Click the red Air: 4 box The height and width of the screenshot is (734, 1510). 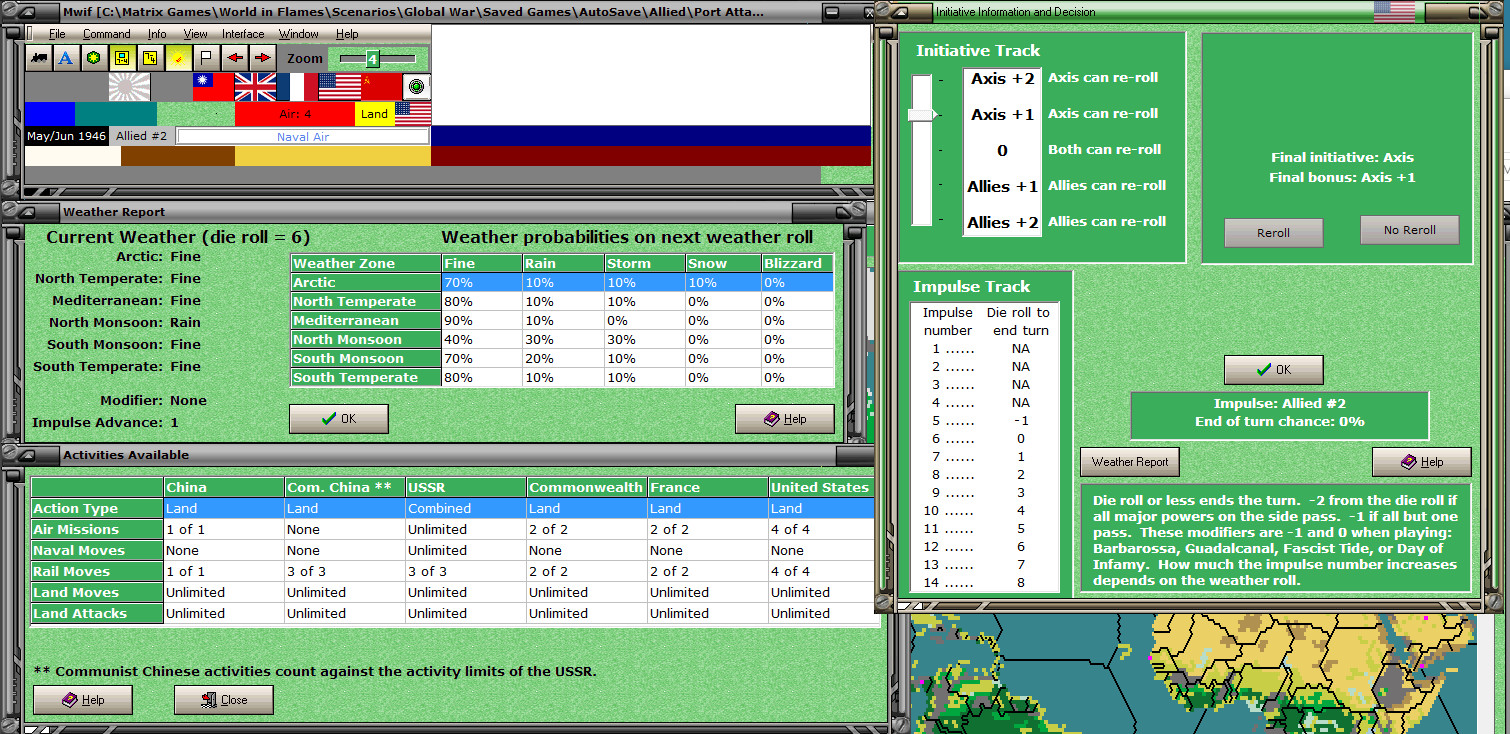tap(295, 114)
